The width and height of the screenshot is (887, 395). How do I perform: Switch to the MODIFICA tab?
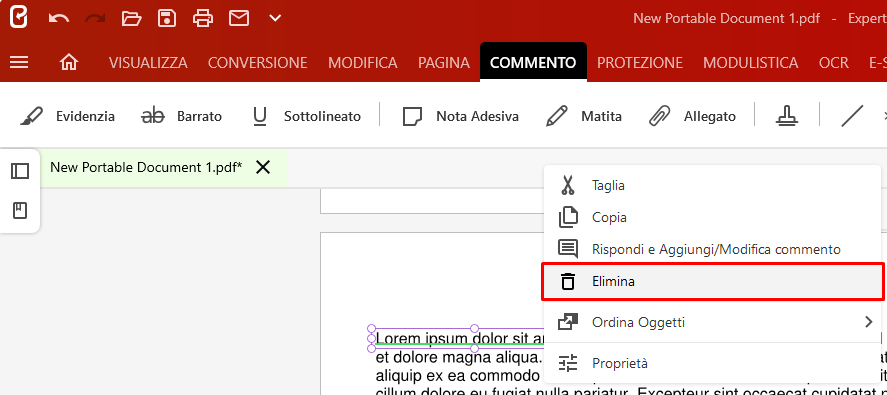point(363,62)
